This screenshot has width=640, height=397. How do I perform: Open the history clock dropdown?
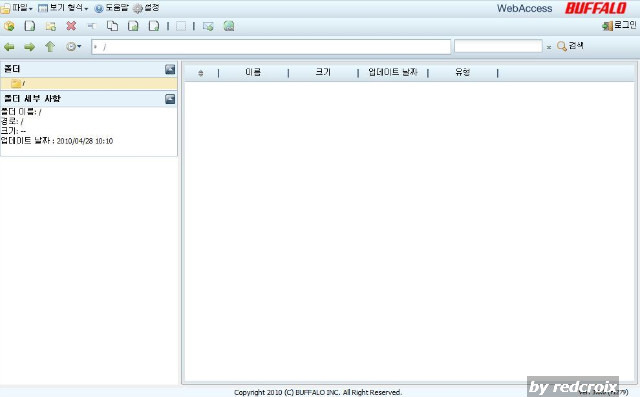coord(73,47)
